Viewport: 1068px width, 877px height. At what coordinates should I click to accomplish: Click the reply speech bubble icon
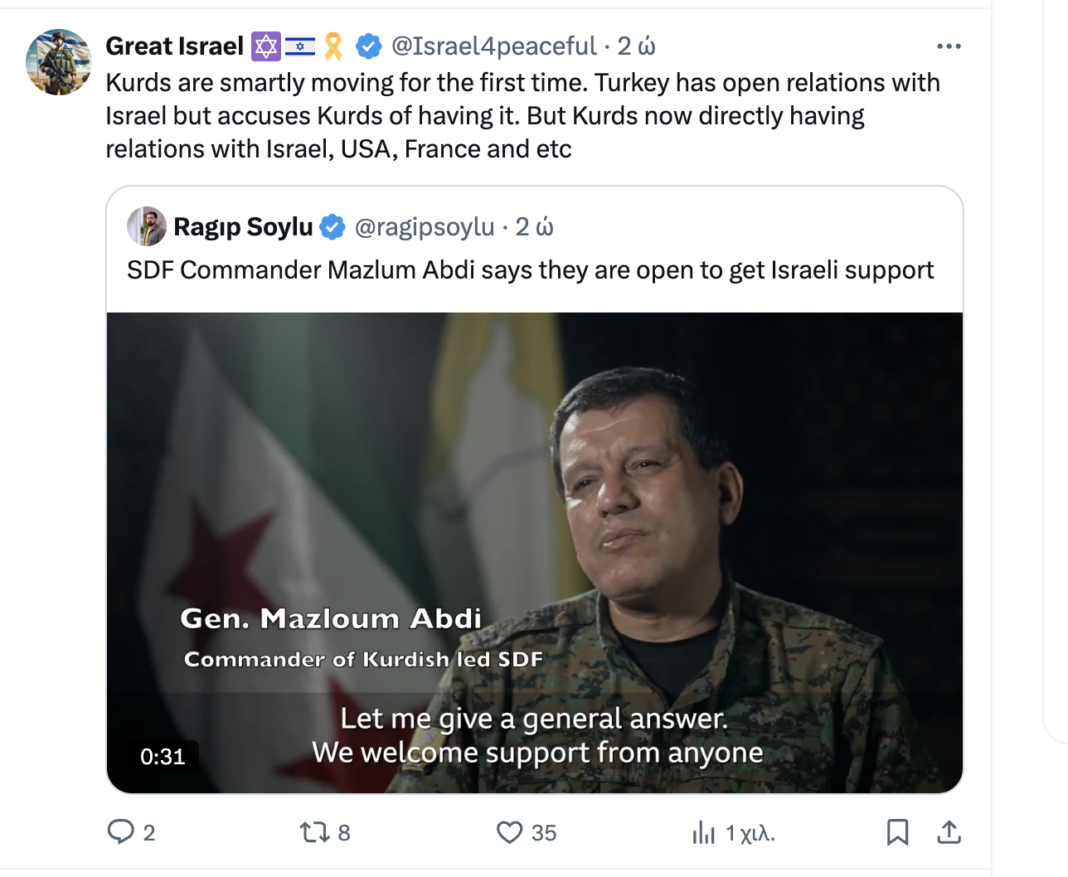[120, 832]
